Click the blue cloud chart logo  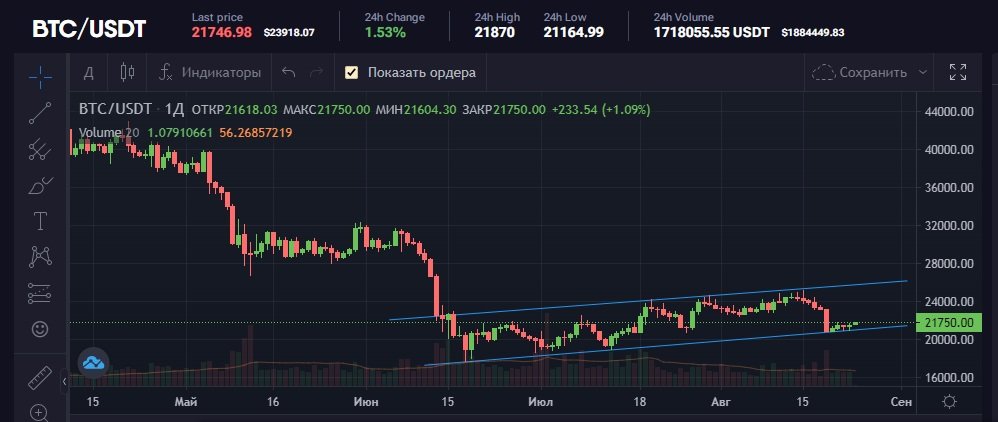(x=94, y=363)
